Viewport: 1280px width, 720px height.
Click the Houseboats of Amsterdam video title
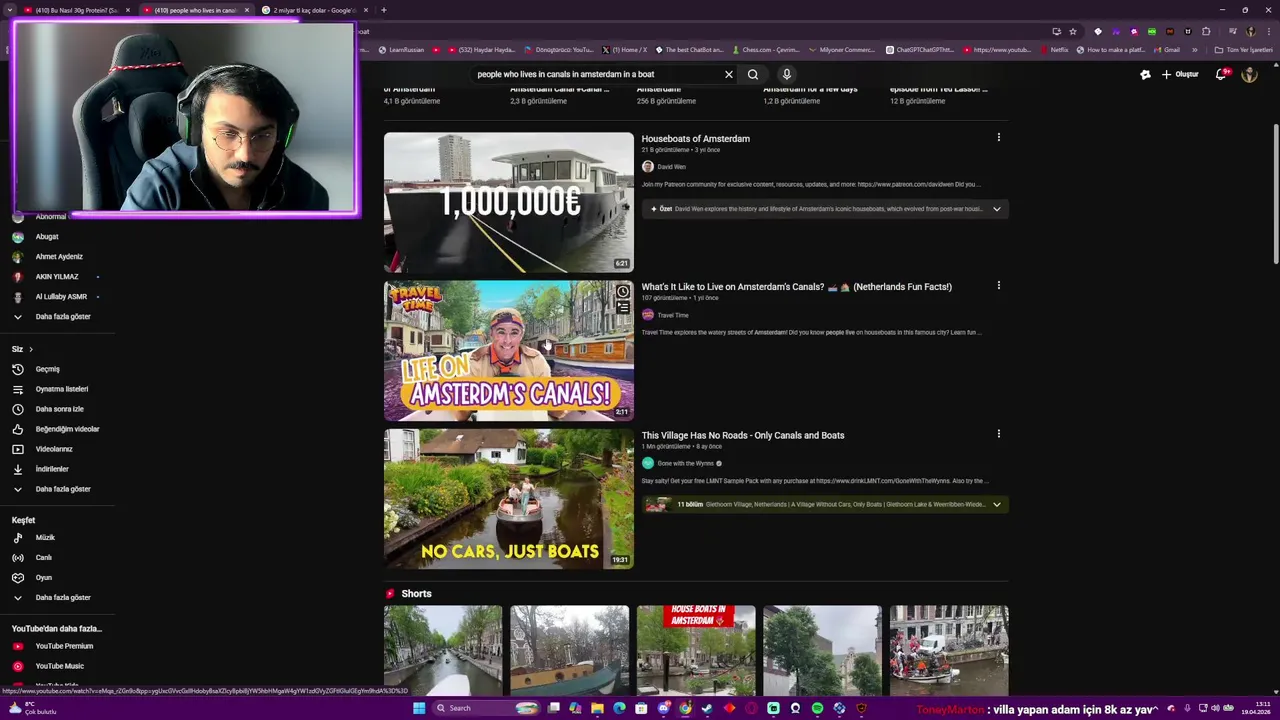click(x=695, y=139)
